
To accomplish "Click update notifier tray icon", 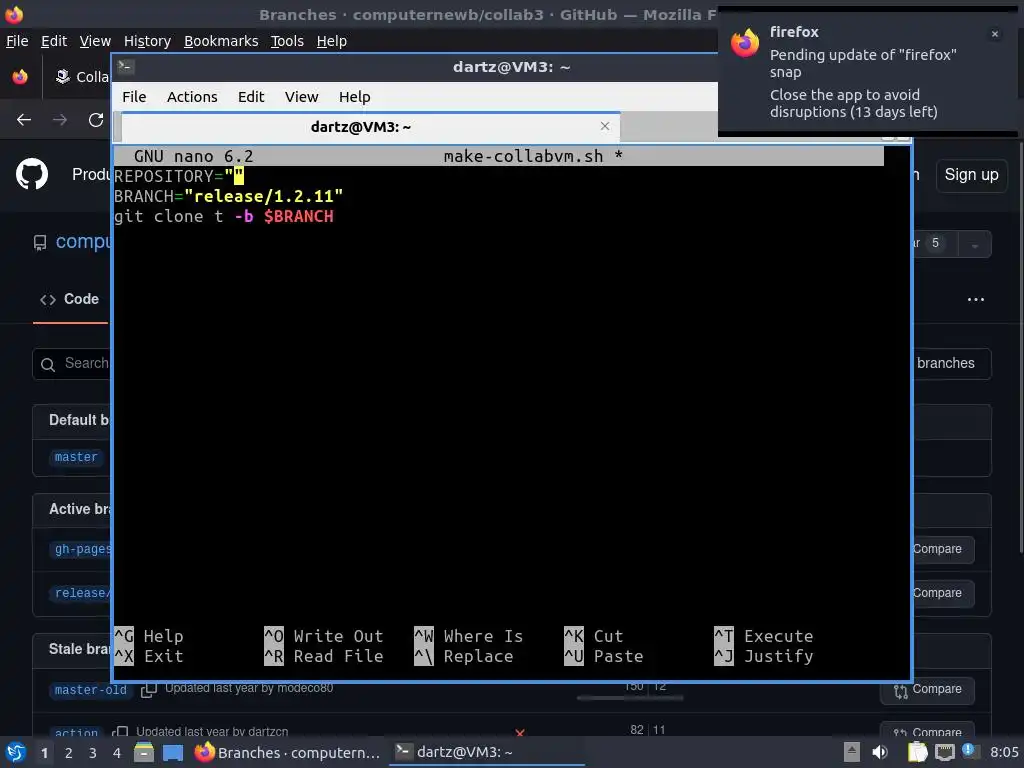I will tap(969, 751).
